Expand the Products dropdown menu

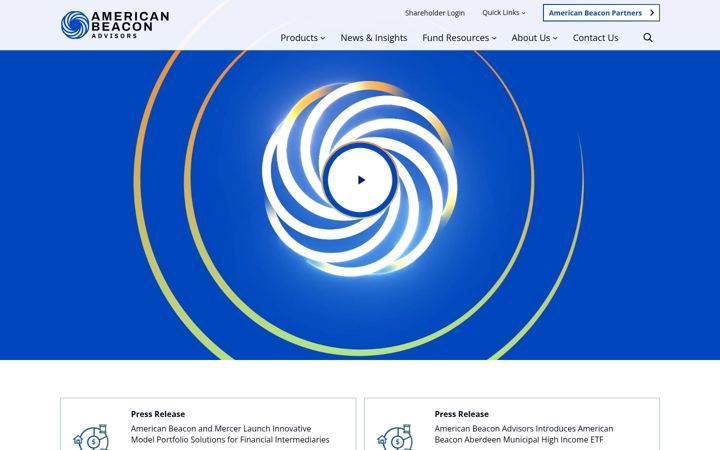tap(303, 38)
